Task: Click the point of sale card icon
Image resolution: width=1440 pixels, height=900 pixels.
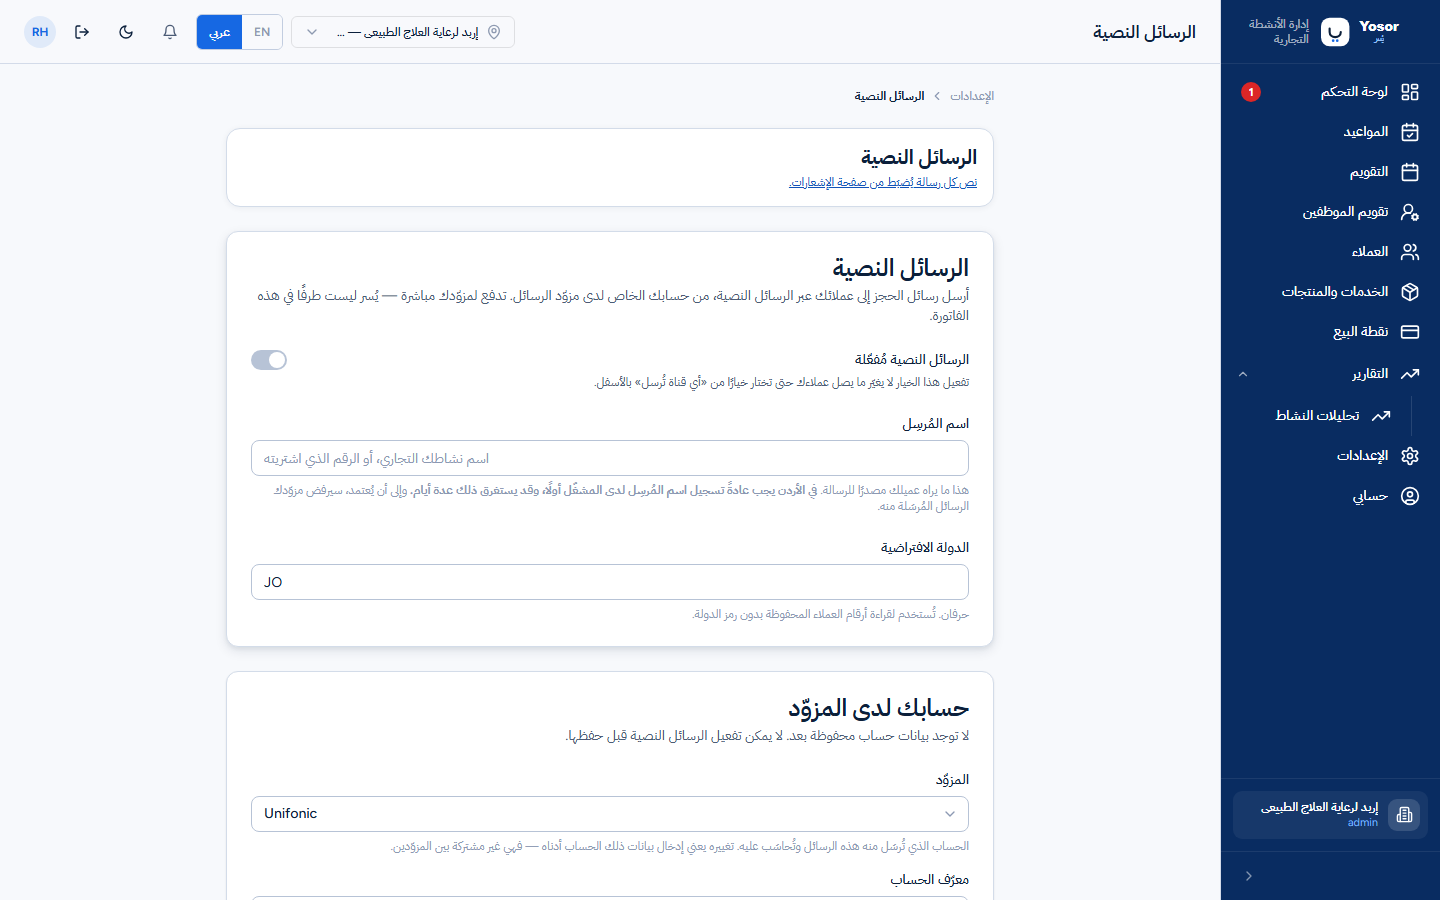Action: point(1410,332)
